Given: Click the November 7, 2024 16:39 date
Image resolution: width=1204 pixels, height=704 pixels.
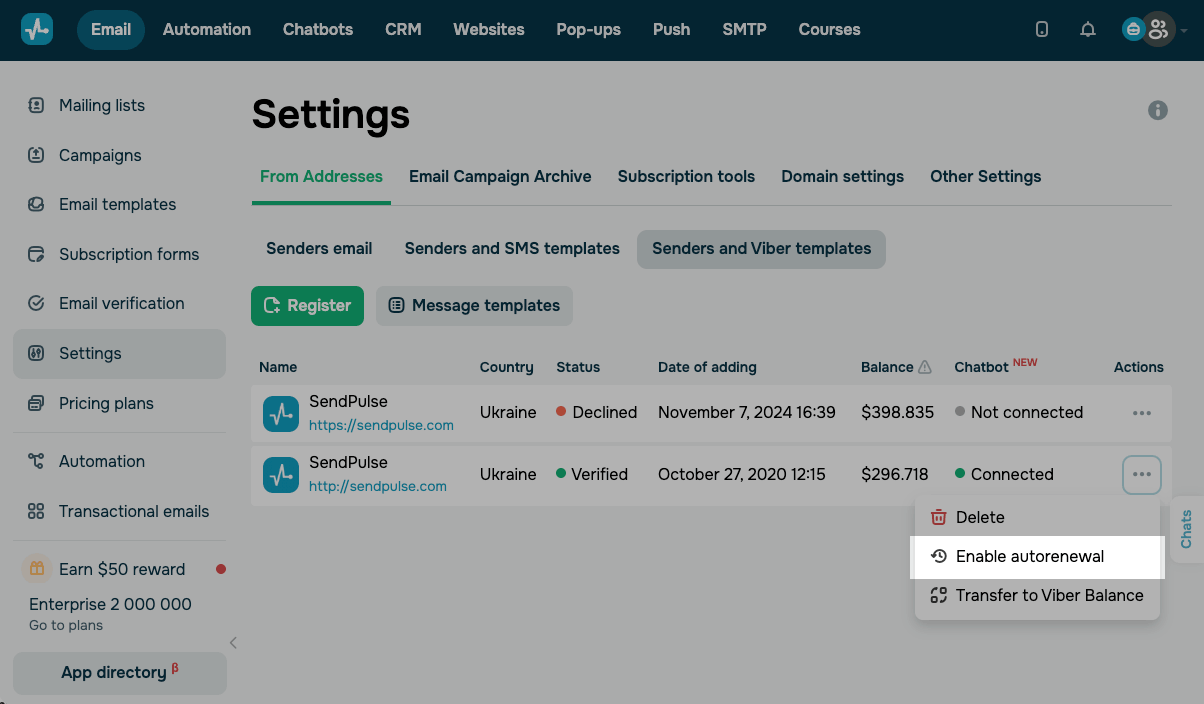Looking at the screenshot, I should coord(747,413).
